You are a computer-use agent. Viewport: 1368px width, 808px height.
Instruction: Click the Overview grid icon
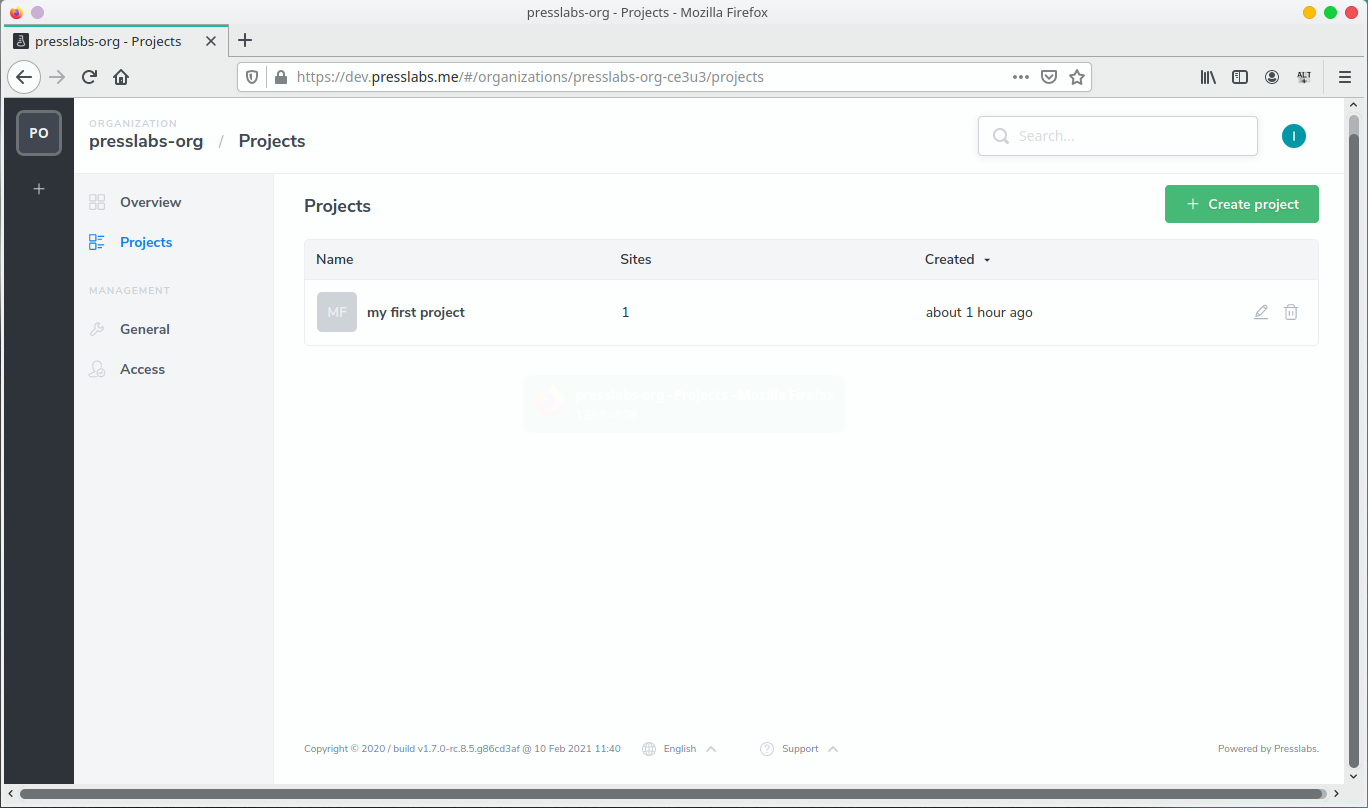coord(97,202)
